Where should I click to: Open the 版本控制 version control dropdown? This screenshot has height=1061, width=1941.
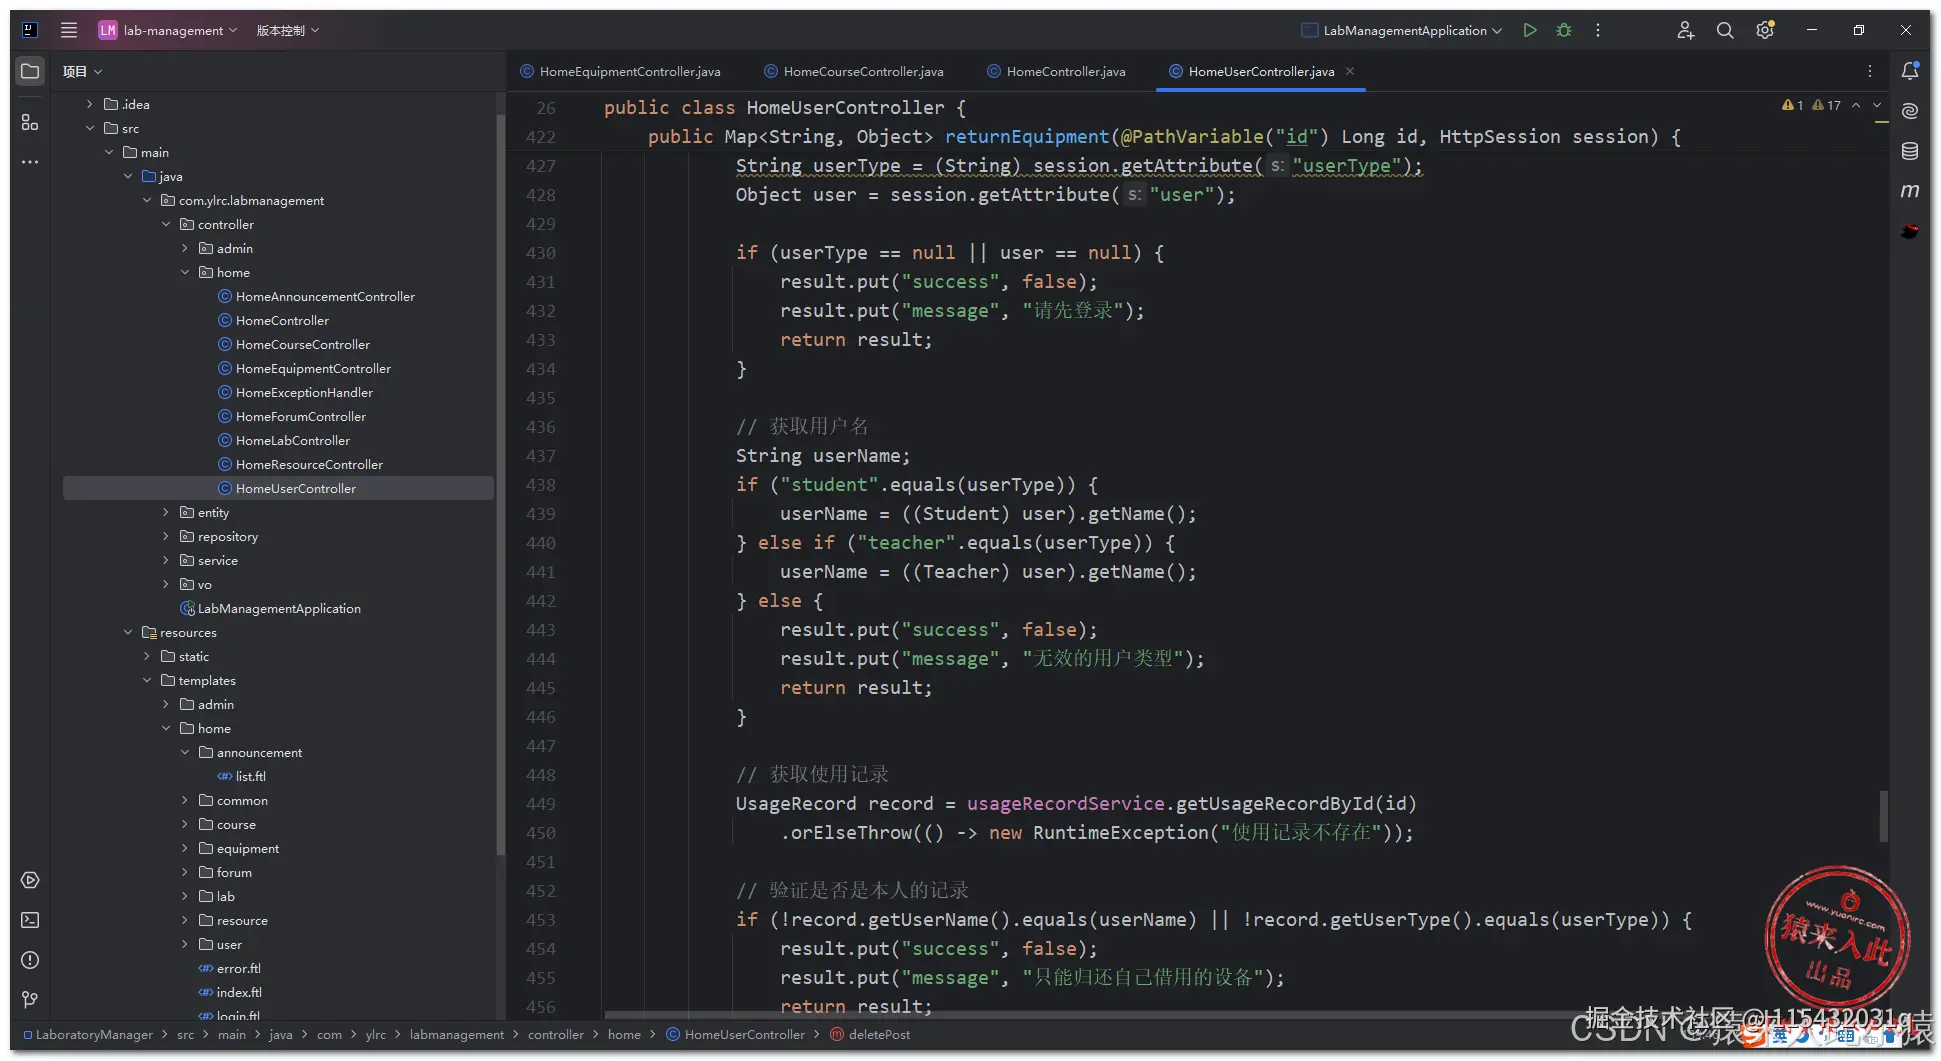tap(288, 30)
